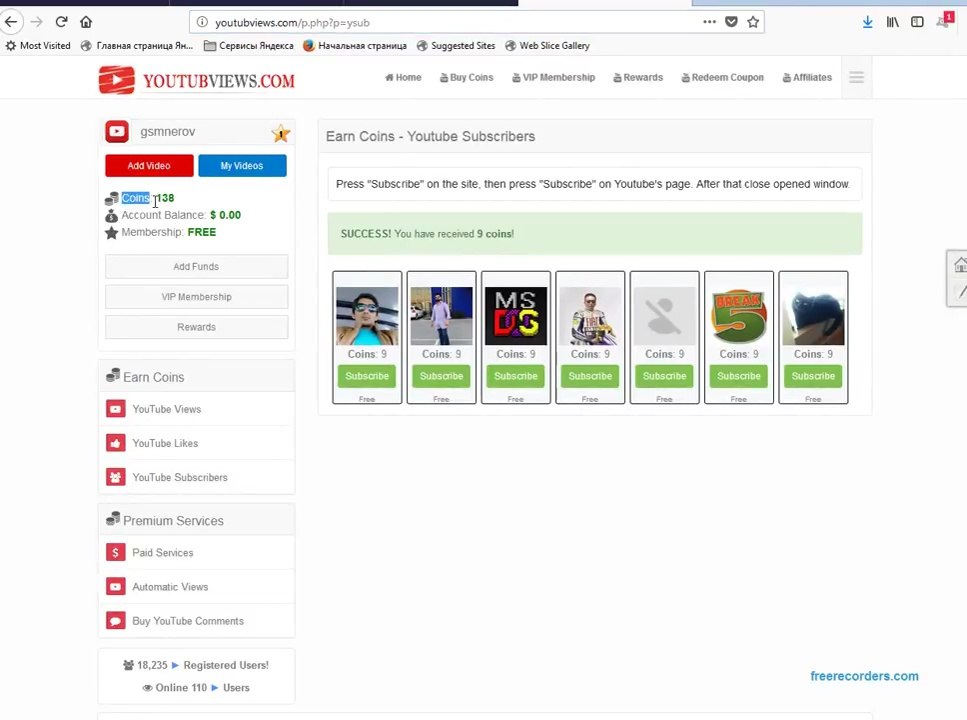Click the sidebar VIP Membership button
This screenshot has width=967, height=720.
196,297
